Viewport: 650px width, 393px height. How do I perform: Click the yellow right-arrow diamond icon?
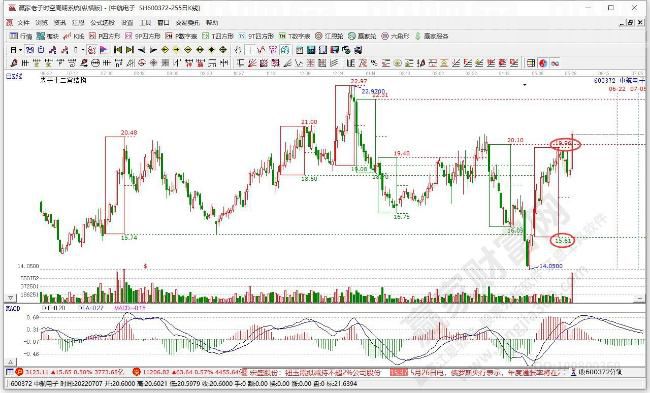[x=176, y=50]
